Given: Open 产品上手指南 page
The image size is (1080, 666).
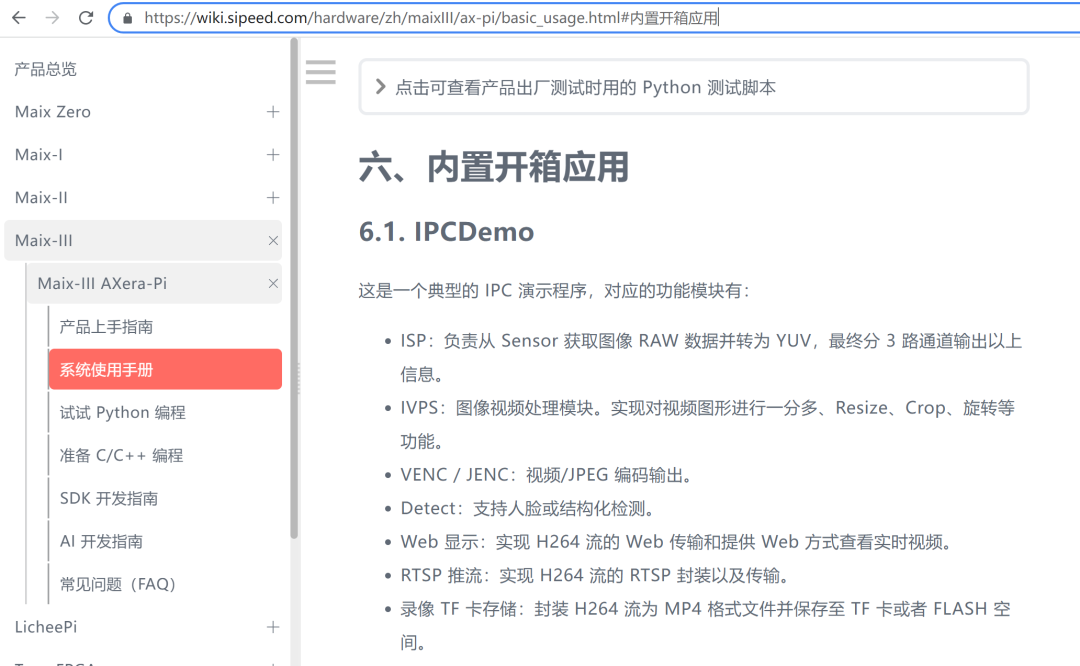Looking at the screenshot, I should (x=106, y=326).
